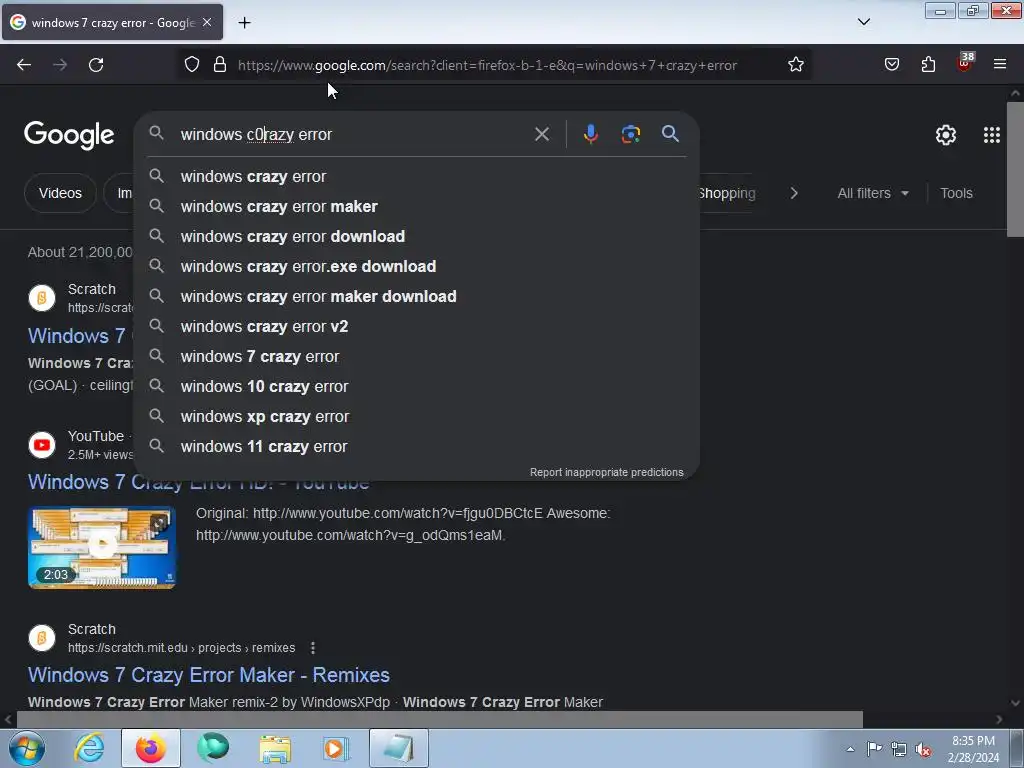
Task: Show more filter chips arrow
Action: click(794, 193)
